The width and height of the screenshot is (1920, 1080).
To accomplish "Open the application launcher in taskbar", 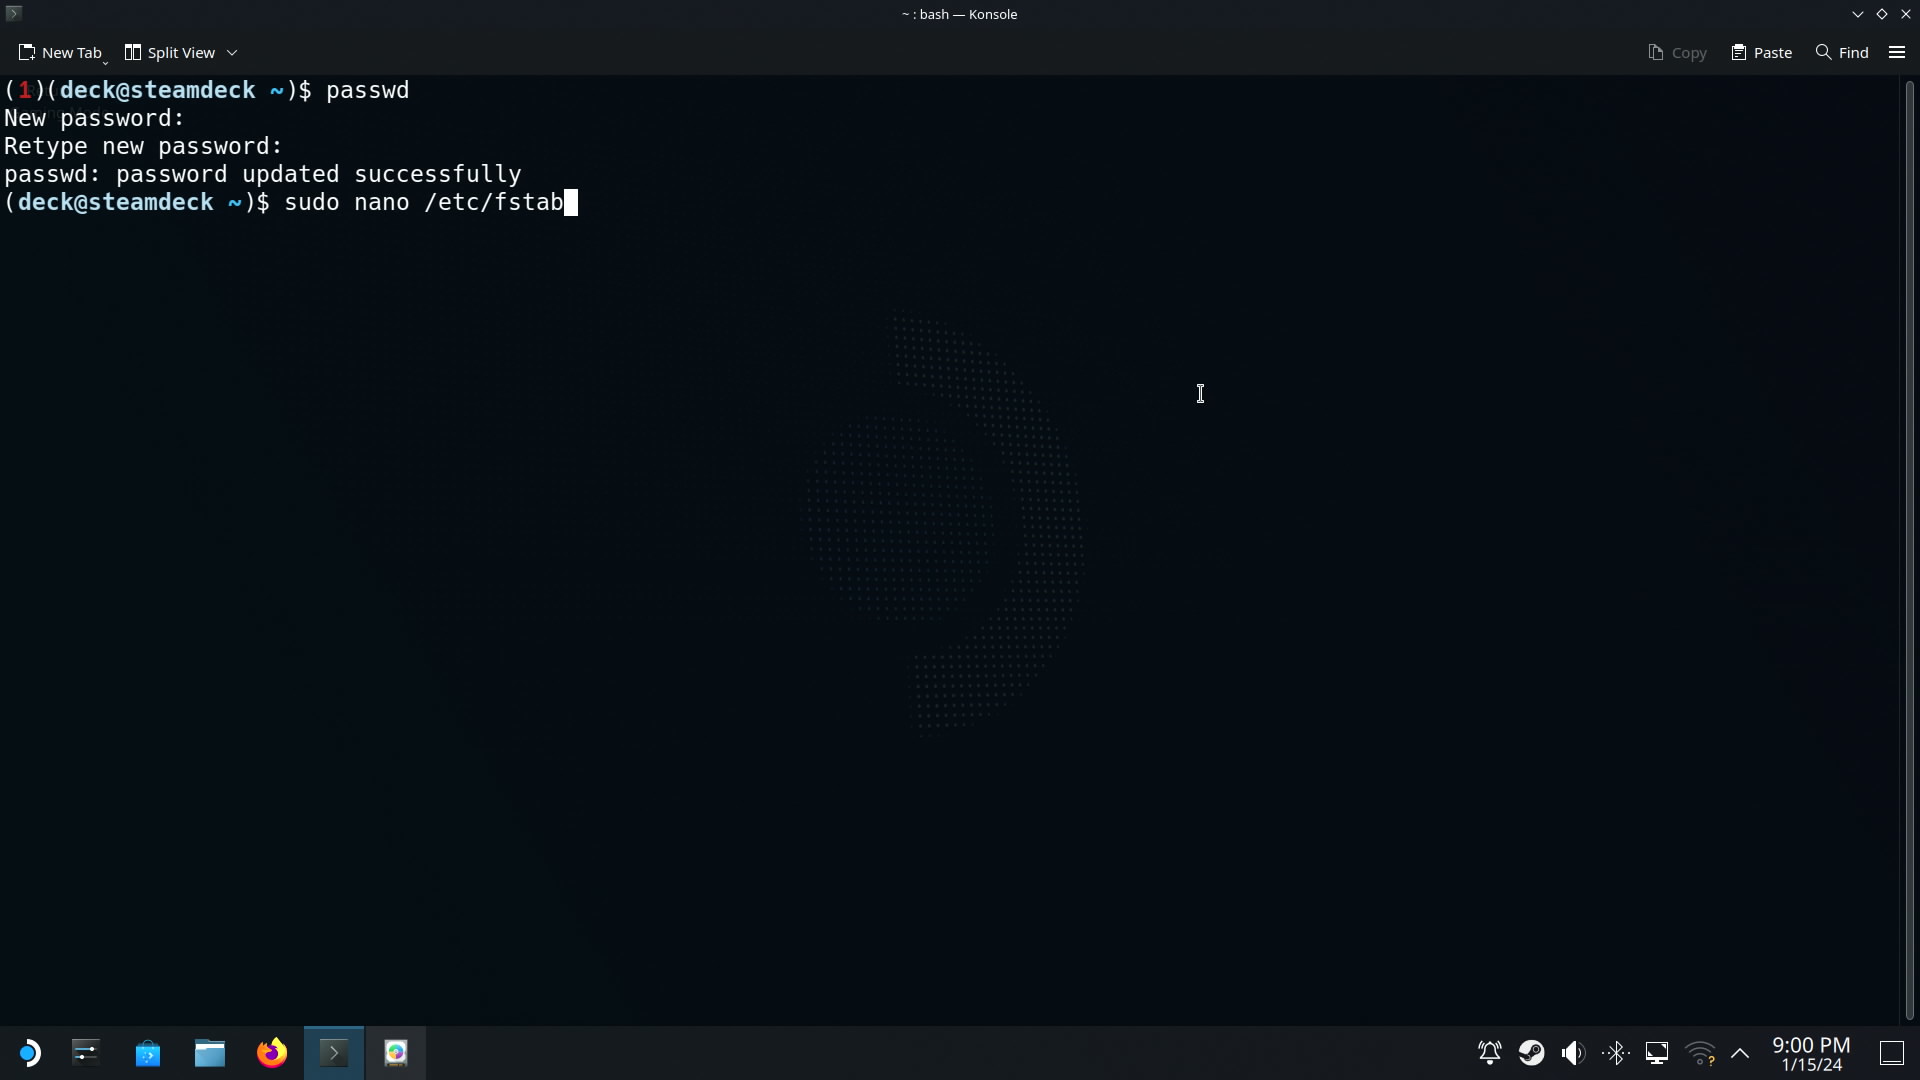I will [x=29, y=1053].
